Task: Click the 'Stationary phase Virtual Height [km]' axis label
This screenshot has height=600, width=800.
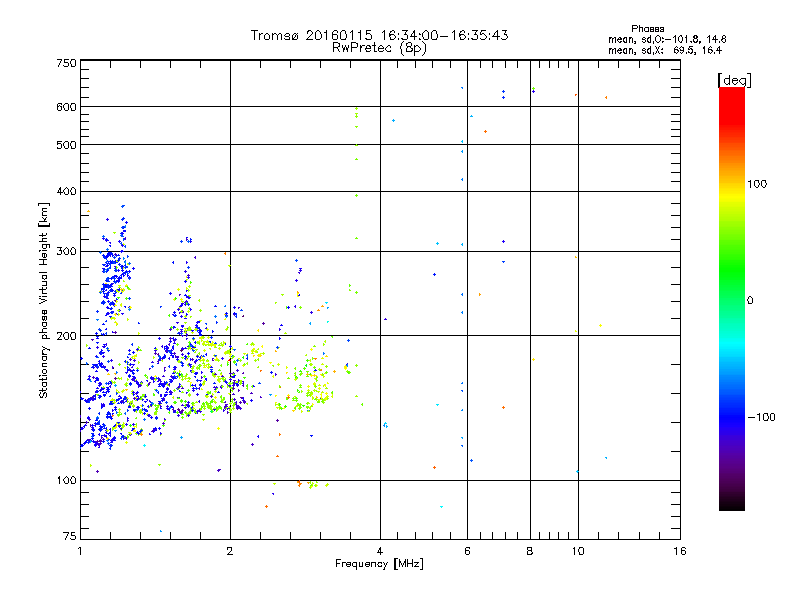Action: pyautogui.click(x=44, y=300)
